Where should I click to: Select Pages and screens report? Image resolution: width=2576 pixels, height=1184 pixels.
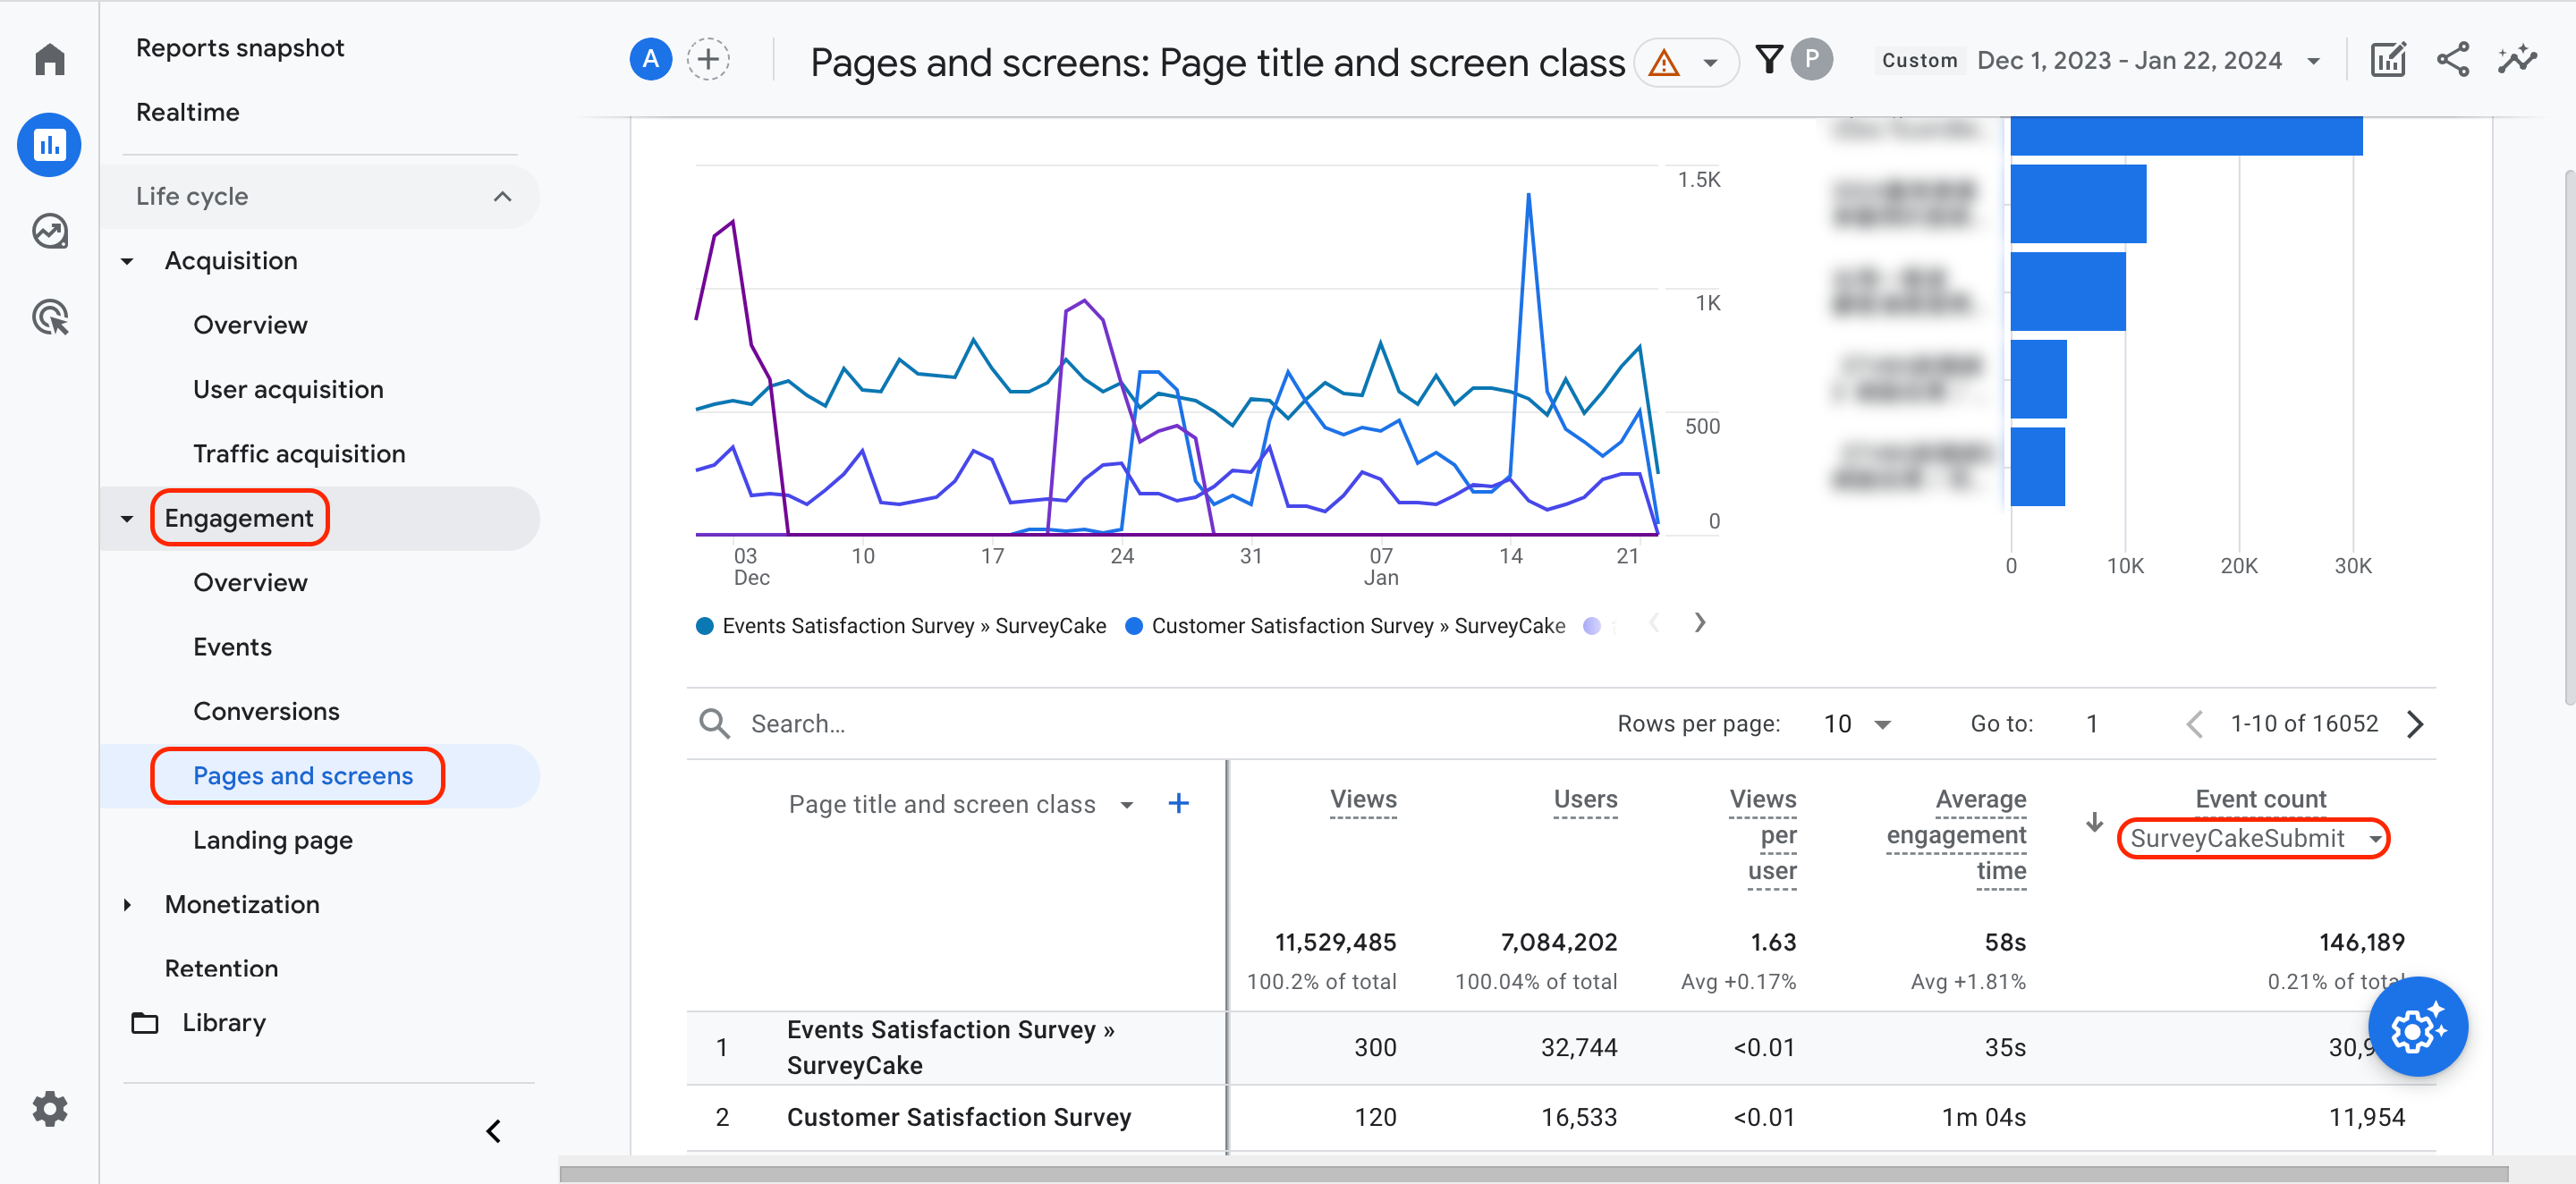click(x=303, y=775)
